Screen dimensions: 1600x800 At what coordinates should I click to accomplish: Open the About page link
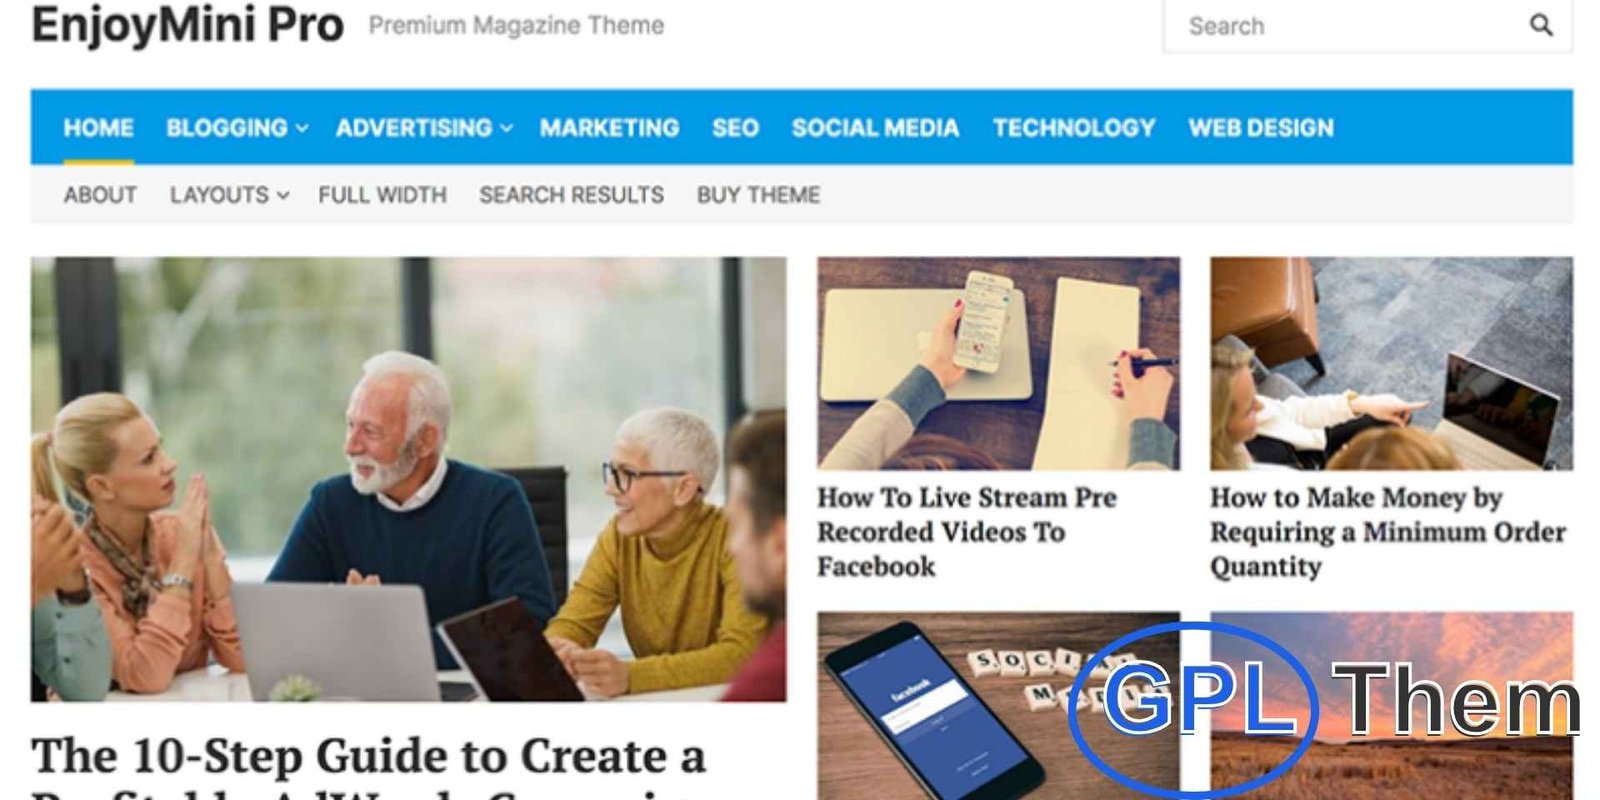pyautogui.click(x=100, y=195)
